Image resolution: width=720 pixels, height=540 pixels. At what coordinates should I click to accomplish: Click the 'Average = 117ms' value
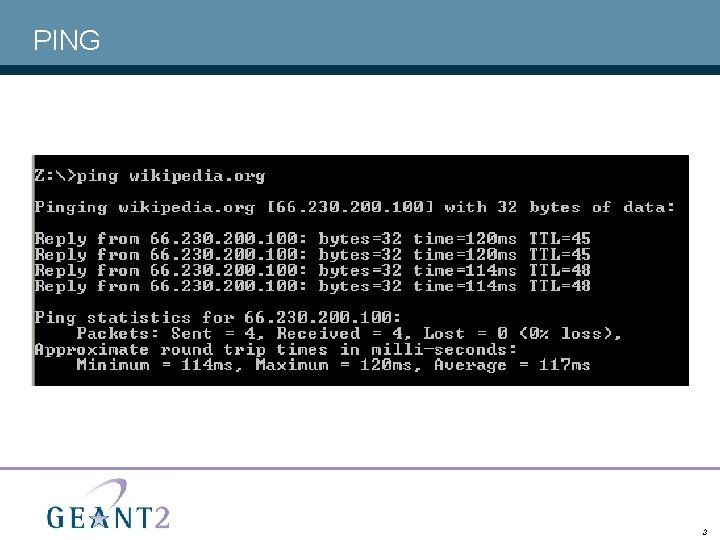[x=512, y=365]
